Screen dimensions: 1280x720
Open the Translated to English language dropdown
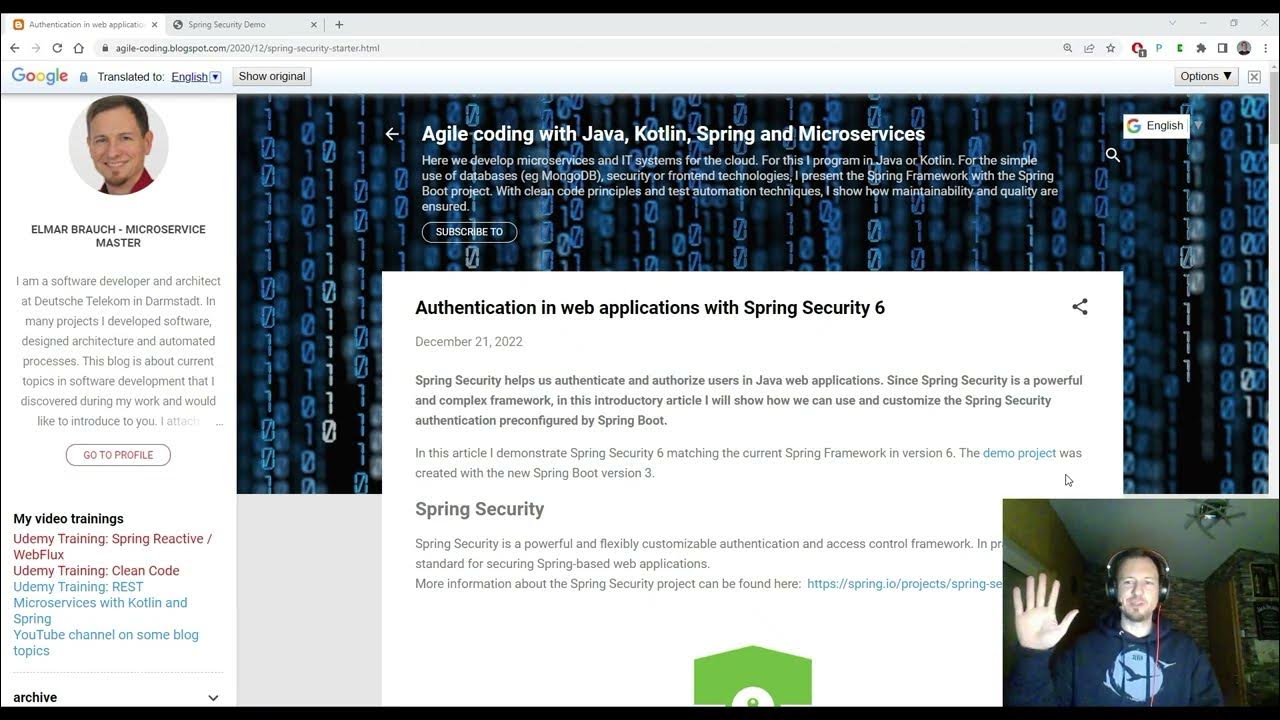click(196, 77)
